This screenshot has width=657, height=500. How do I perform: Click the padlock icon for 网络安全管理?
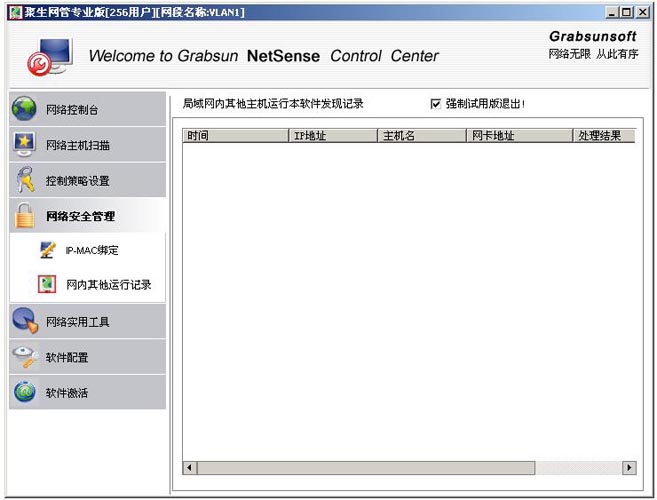[25, 215]
